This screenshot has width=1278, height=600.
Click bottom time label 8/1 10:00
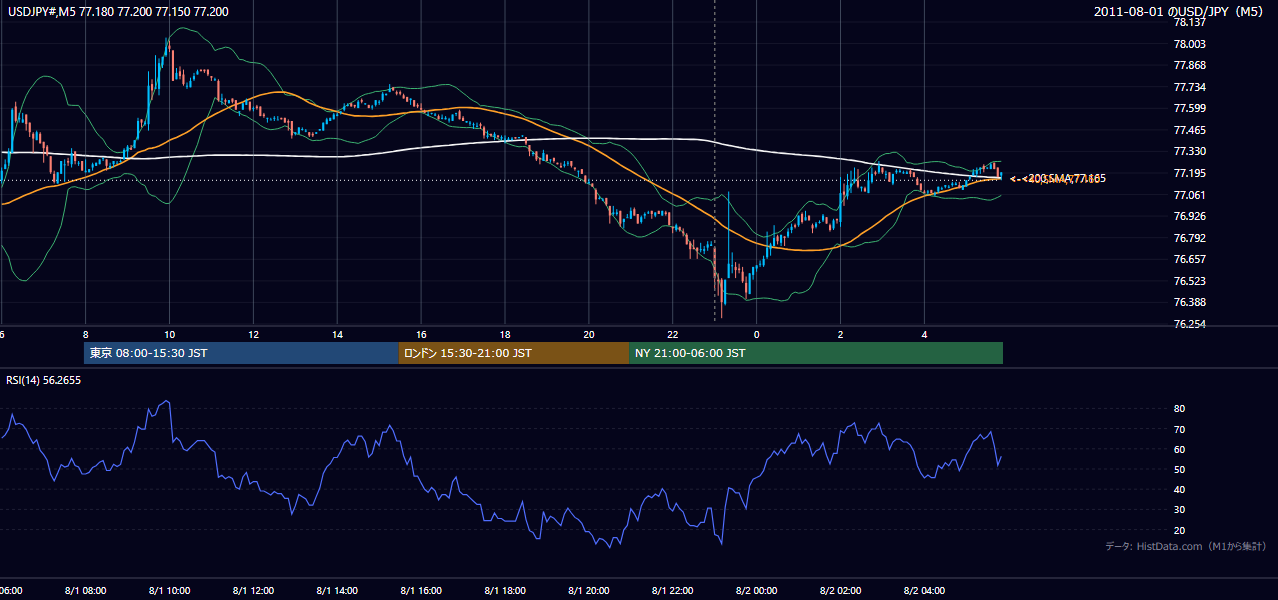169,591
